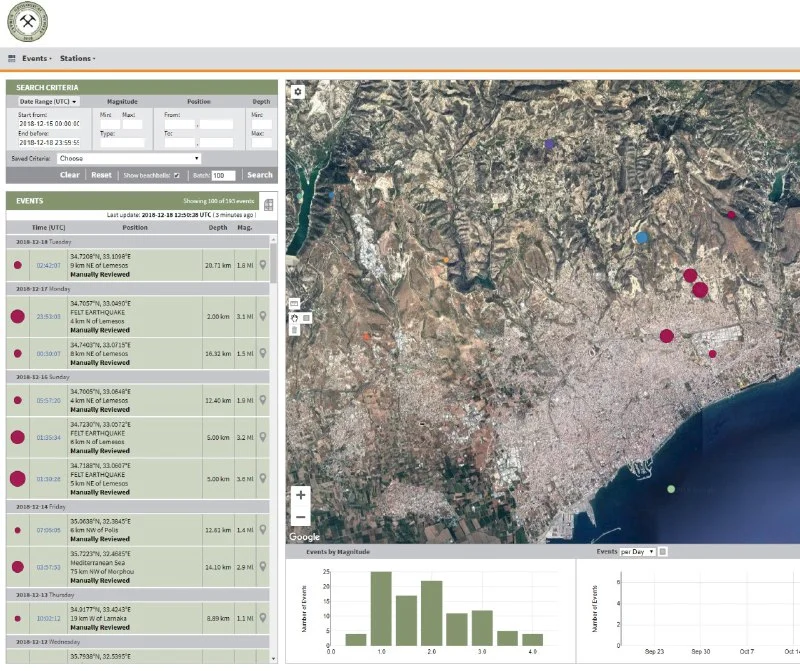Open the Events per Day dropdown

637,552
